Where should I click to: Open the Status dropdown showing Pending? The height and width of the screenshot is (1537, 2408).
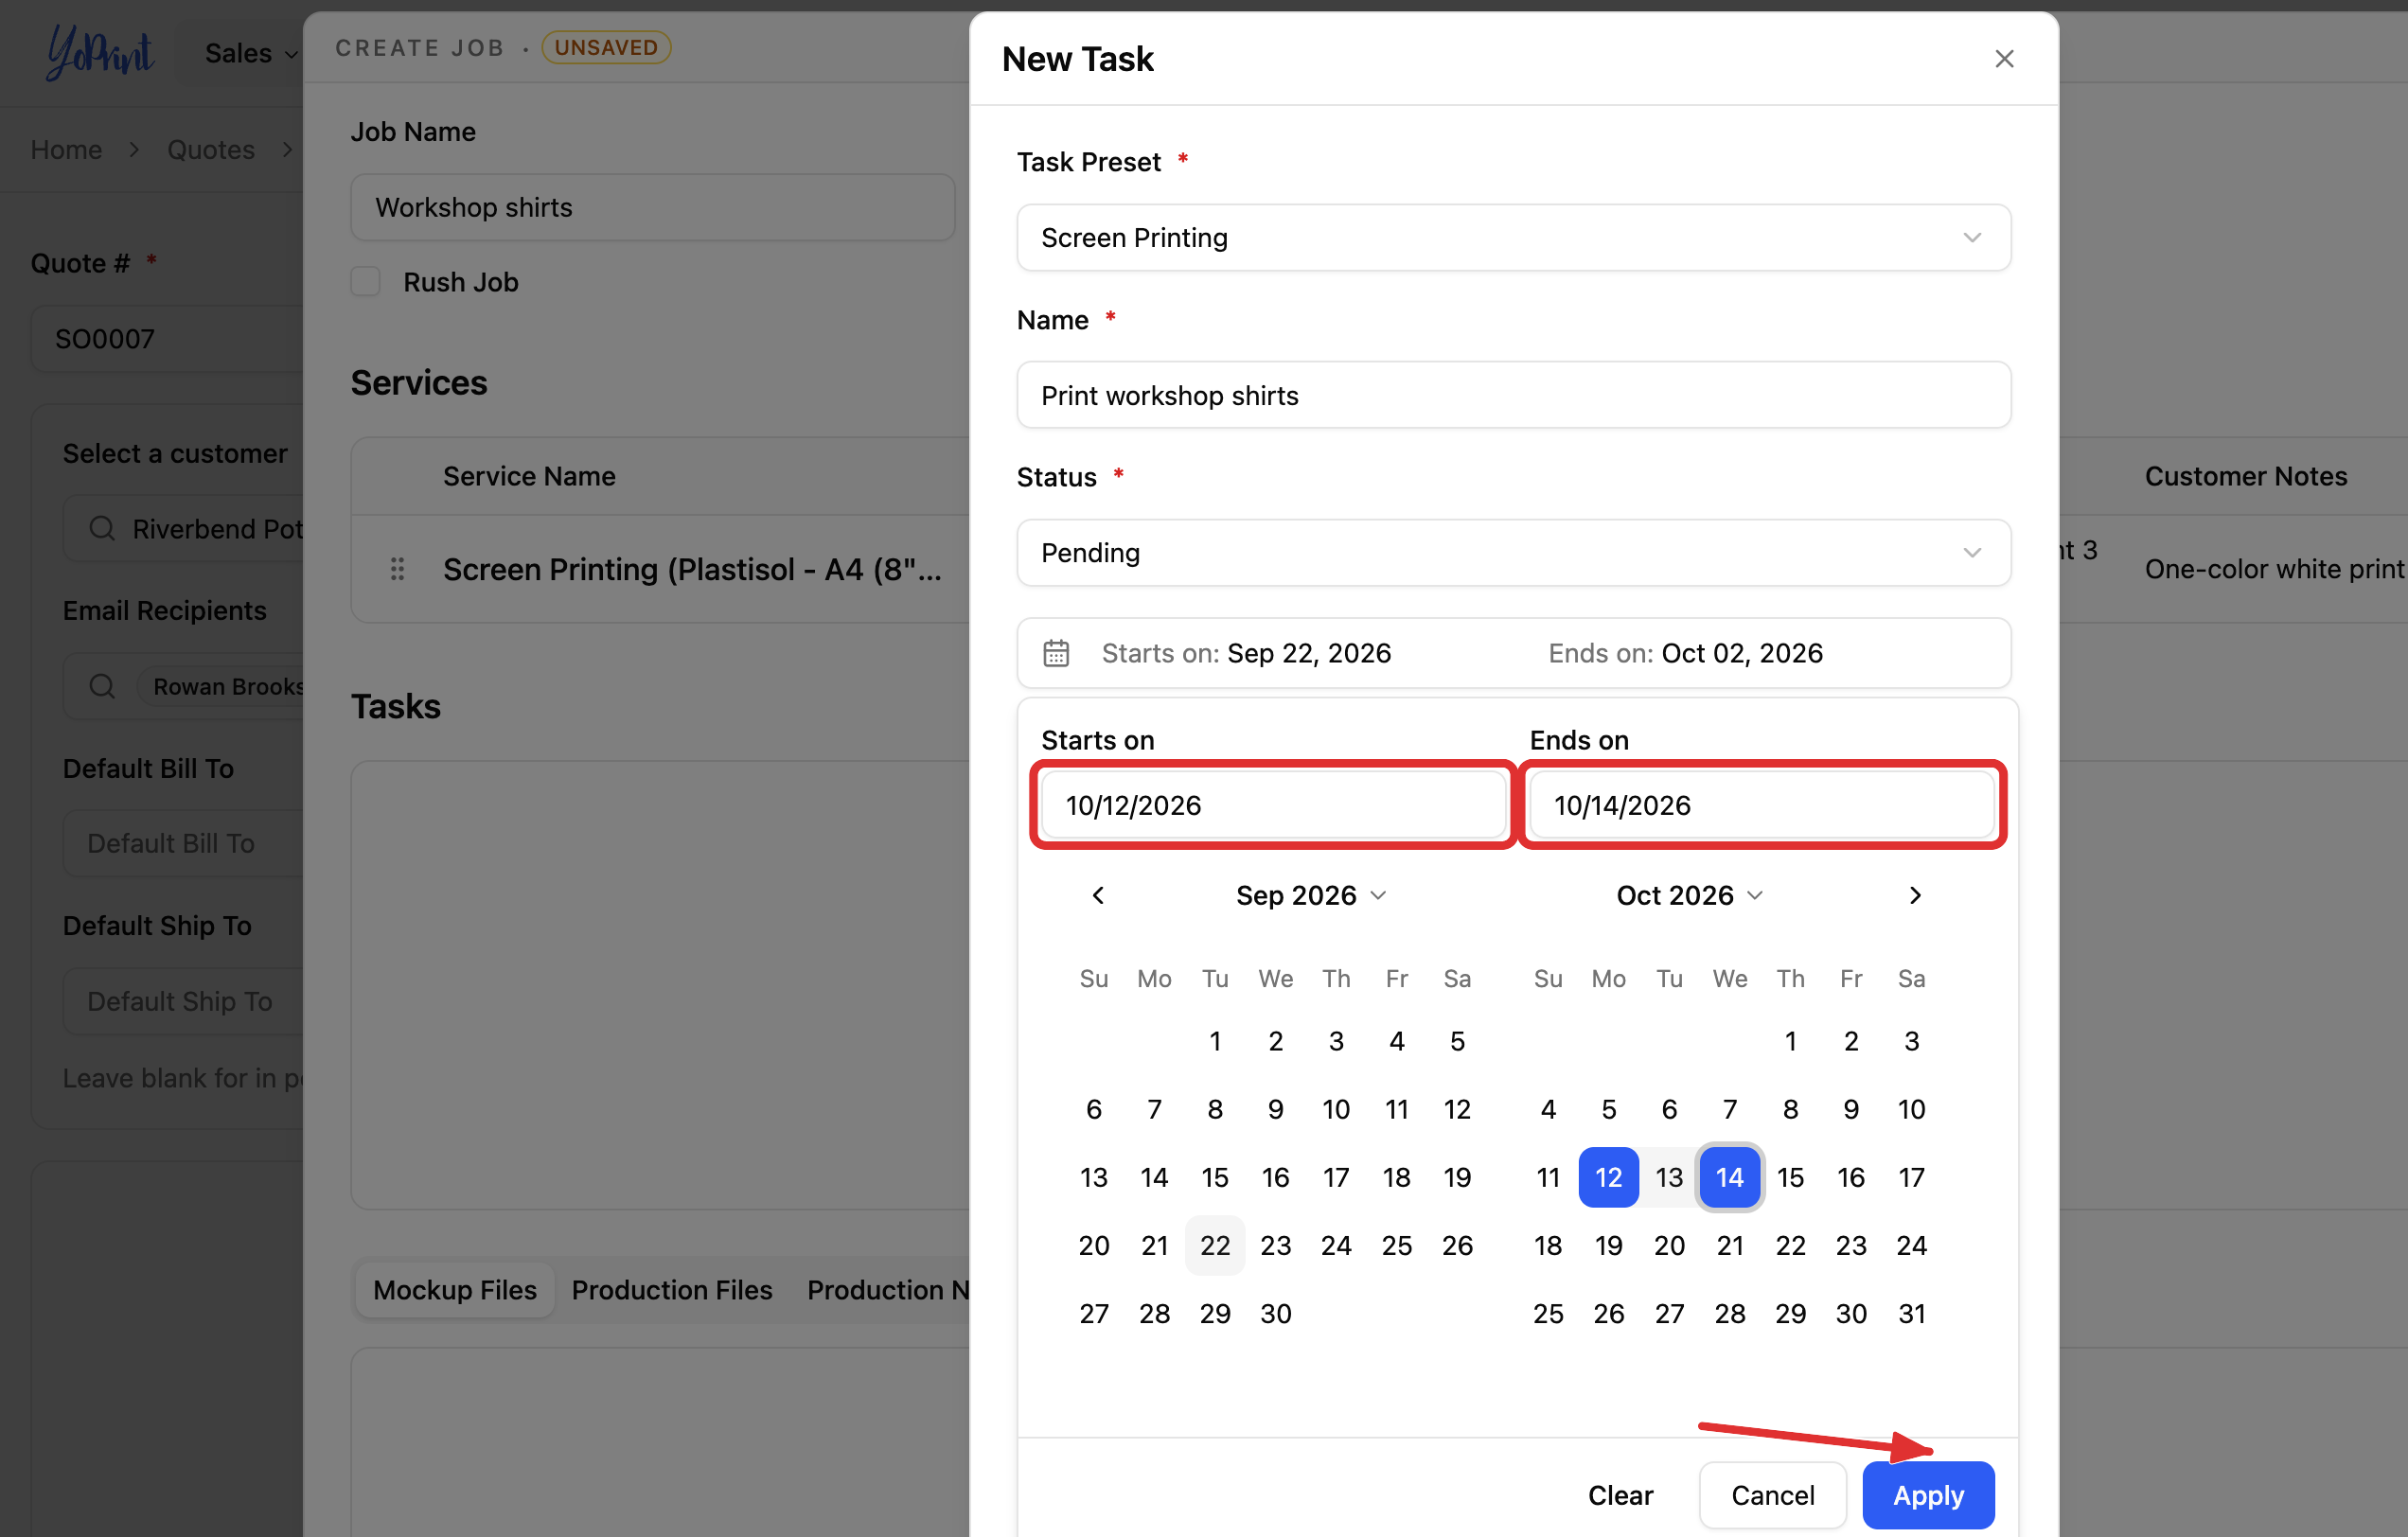click(1513, 553)
